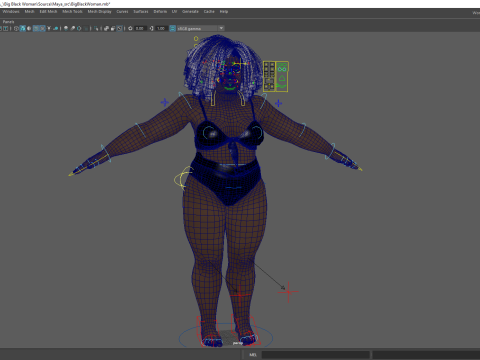Toggle Depth of Field icon
The width and height of the screenshot is (480, 360).
(x=86, y=28)
